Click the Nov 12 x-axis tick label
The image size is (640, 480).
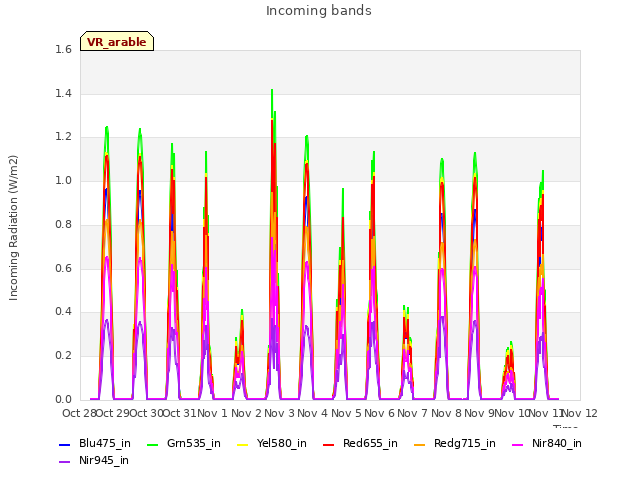coord(580,413)
